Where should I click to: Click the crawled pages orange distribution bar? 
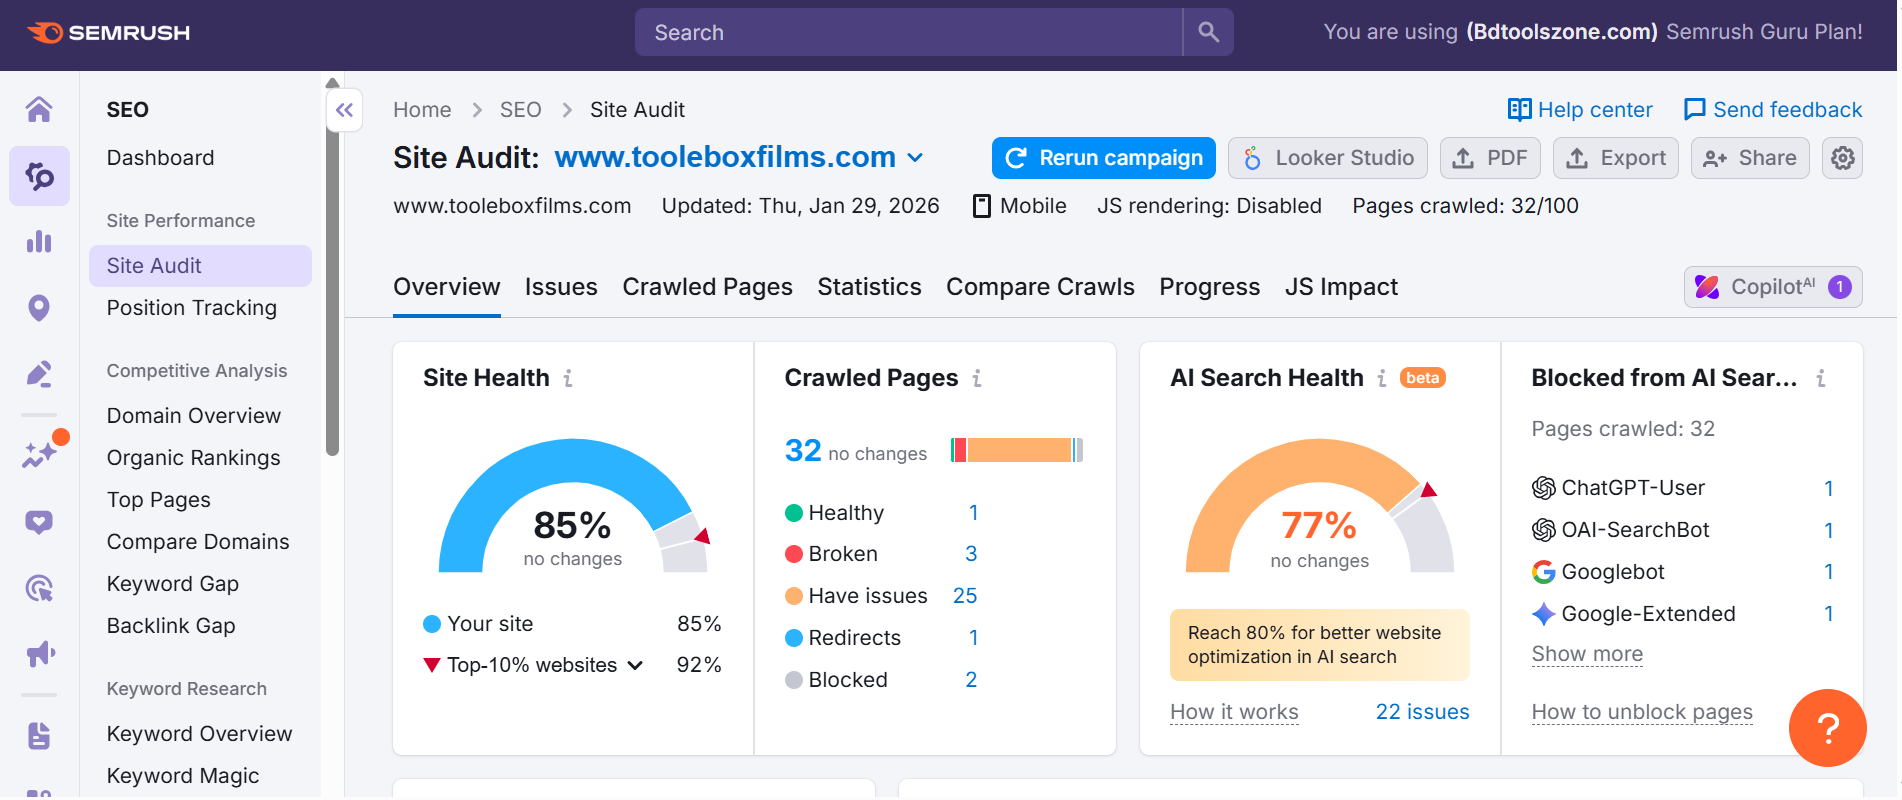[1020, 451]
